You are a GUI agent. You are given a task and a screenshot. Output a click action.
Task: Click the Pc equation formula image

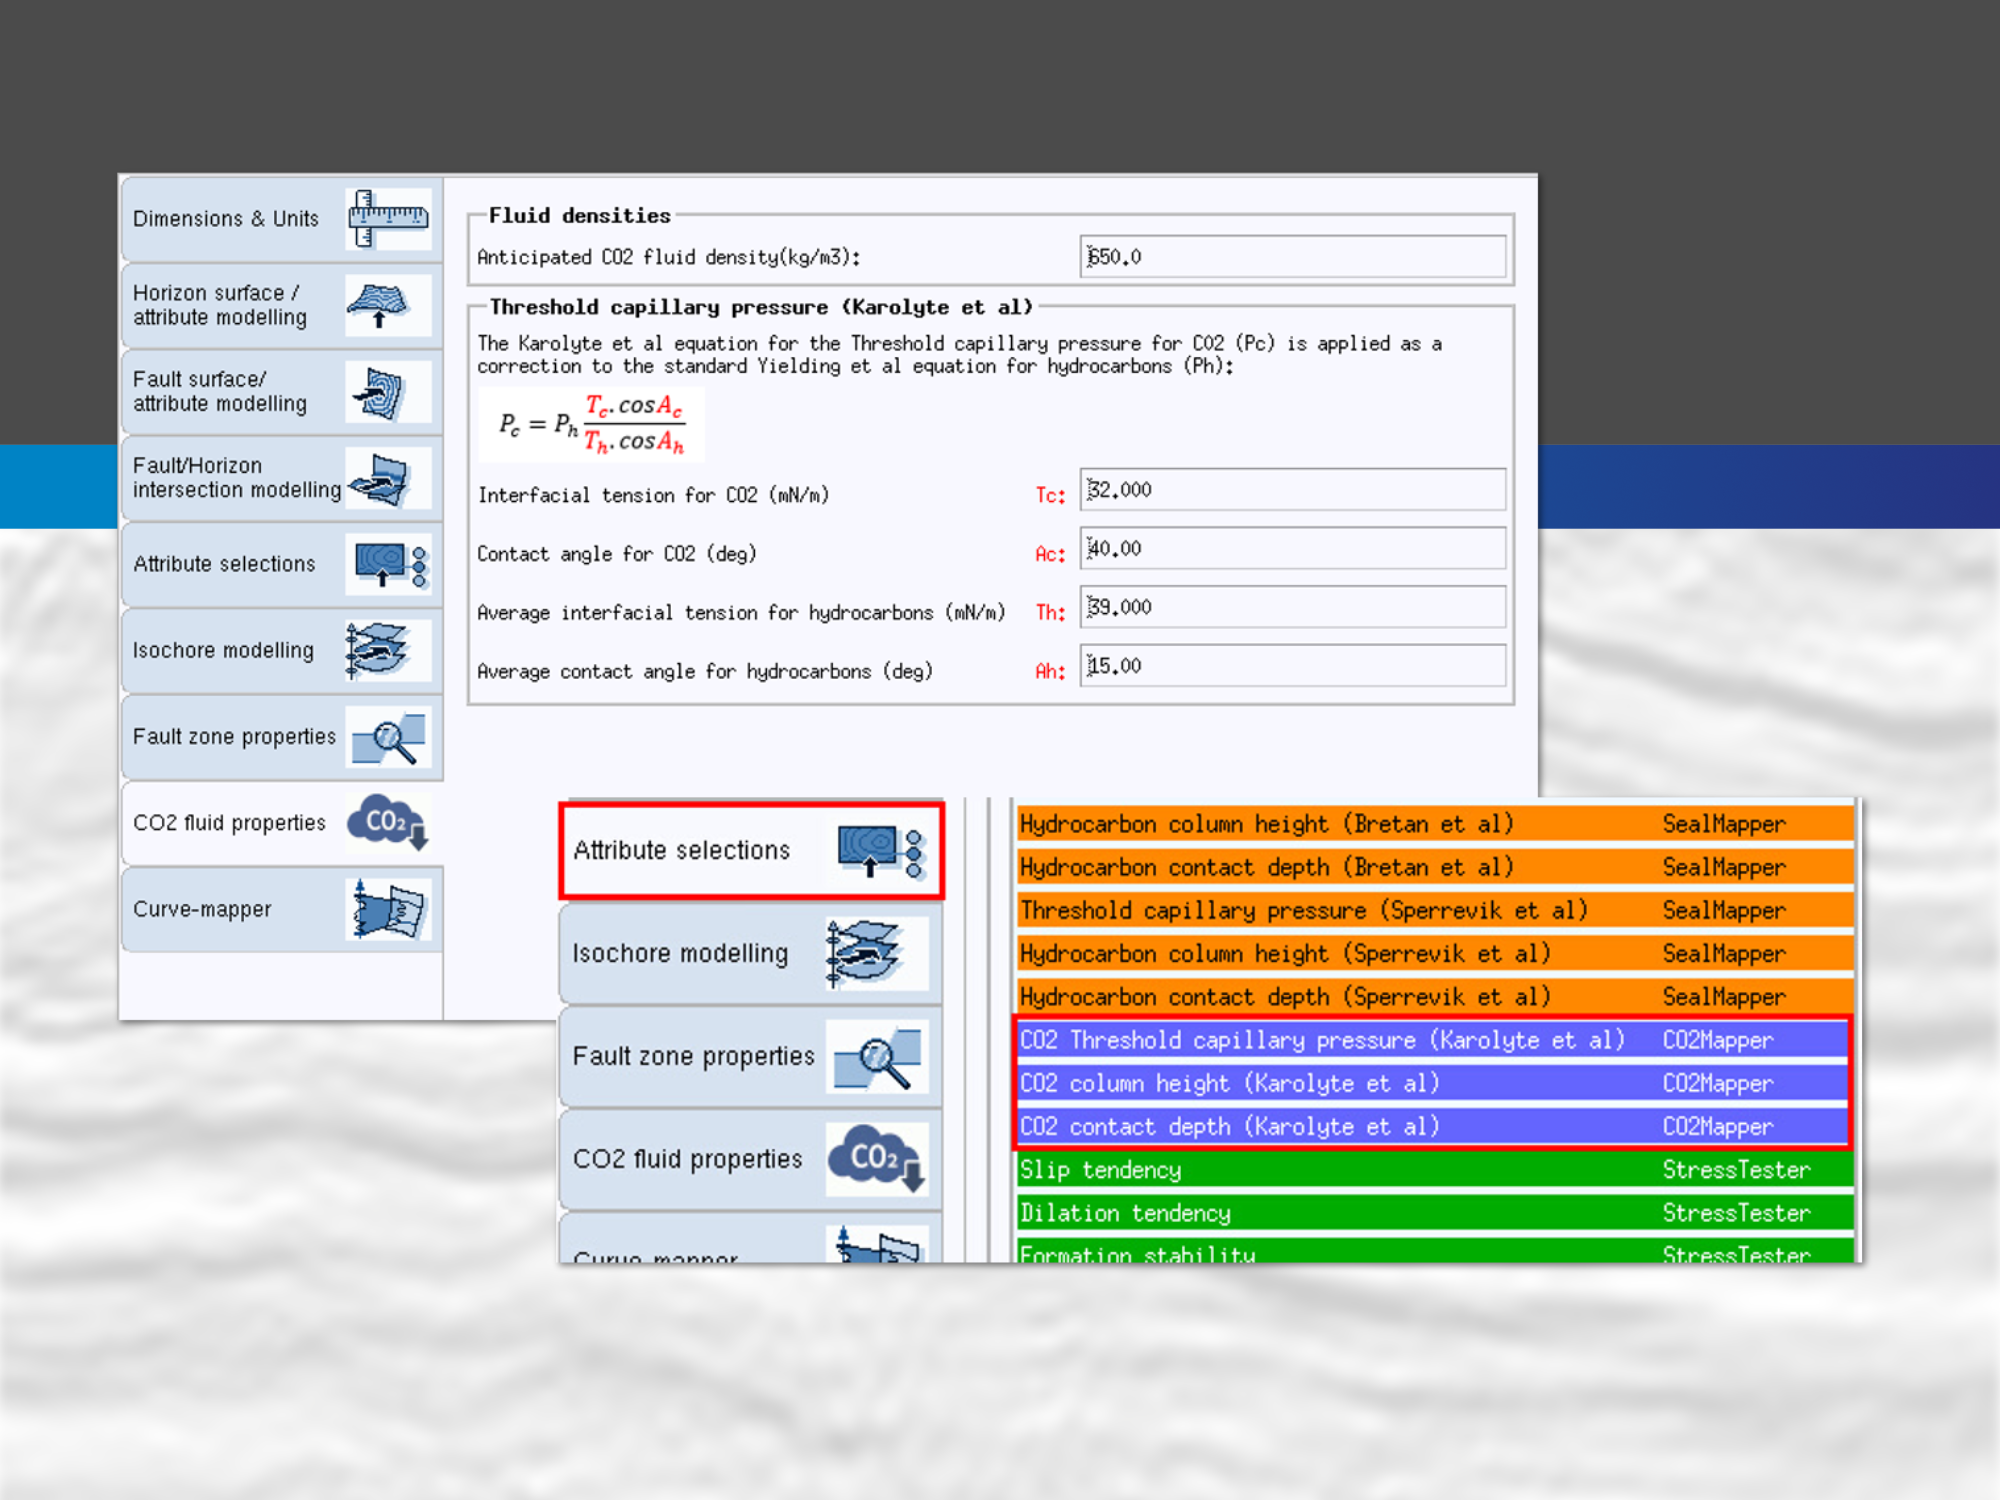pos(591,424)
